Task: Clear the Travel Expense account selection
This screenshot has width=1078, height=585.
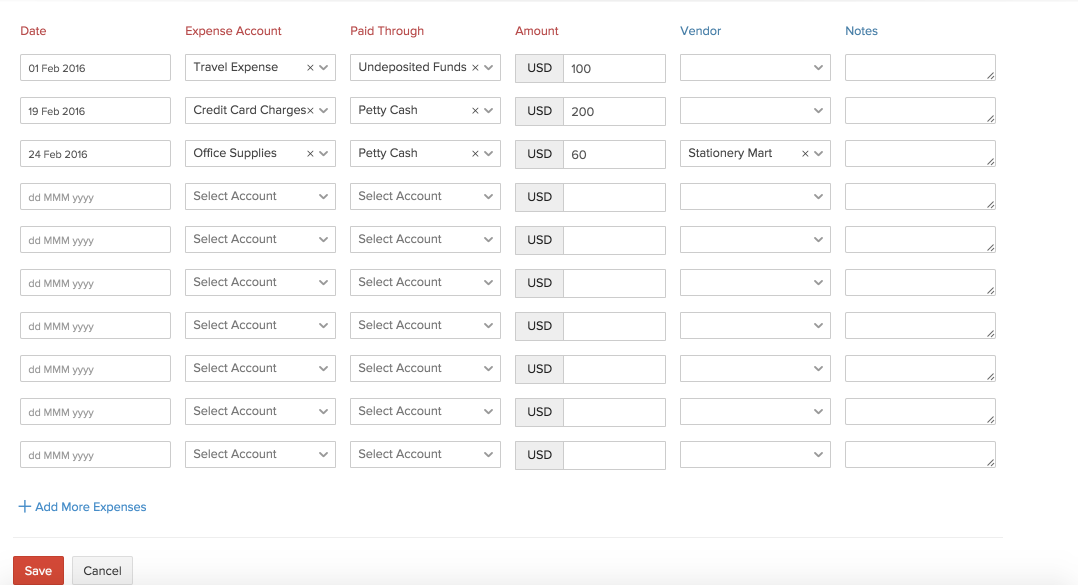Action: point(310,68)
